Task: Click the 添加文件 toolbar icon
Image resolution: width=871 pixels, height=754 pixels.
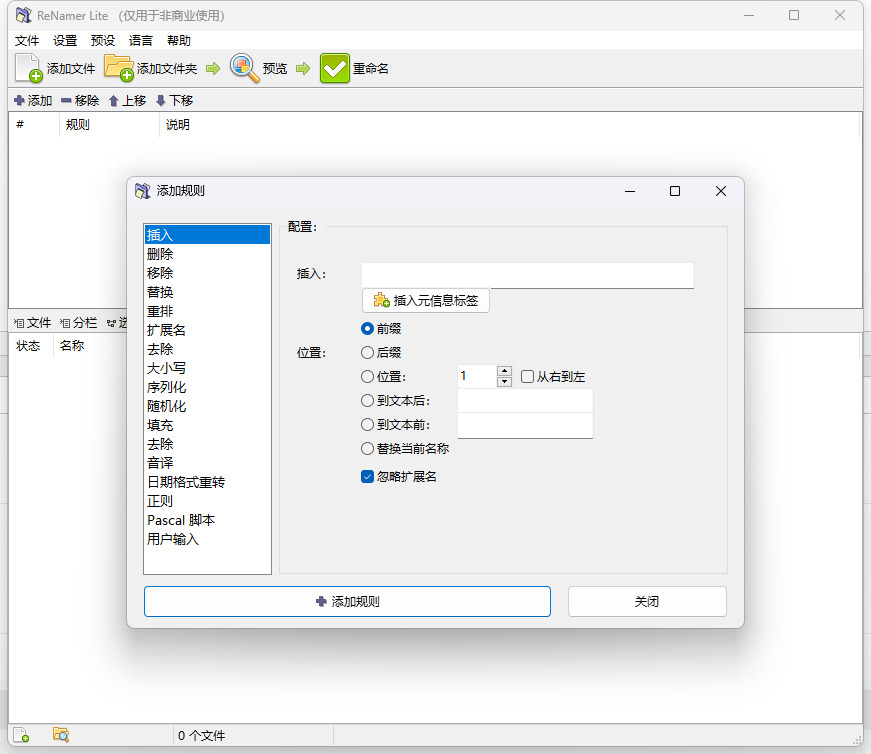Action: click(x=28, y=68)
